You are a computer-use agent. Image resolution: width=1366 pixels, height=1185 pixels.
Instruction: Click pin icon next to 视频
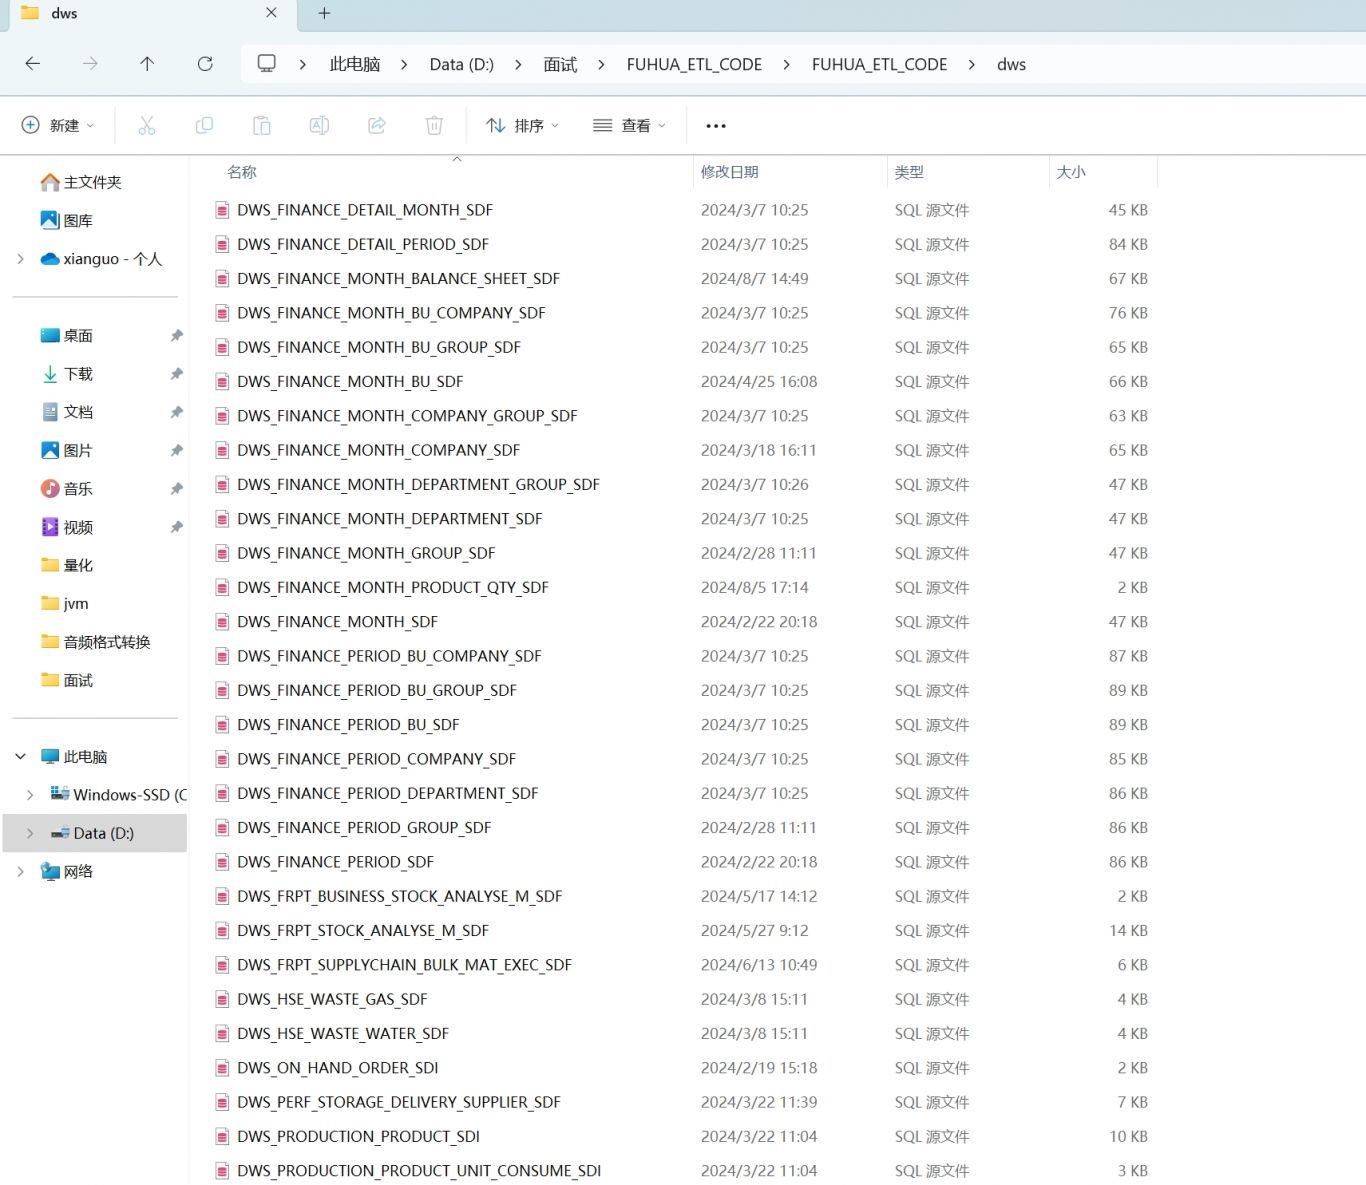pos(176,527)
